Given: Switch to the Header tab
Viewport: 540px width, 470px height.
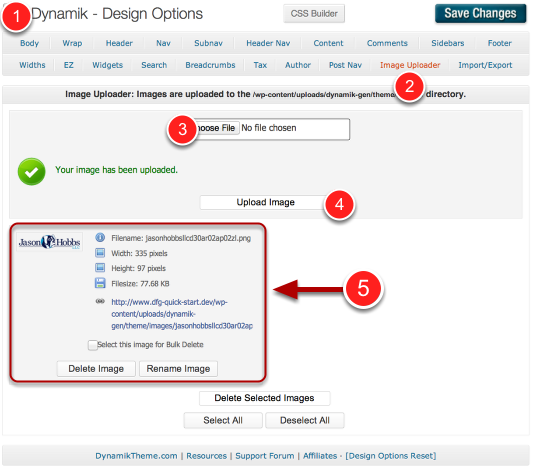Looking at the screenshot, I should 119,43.
